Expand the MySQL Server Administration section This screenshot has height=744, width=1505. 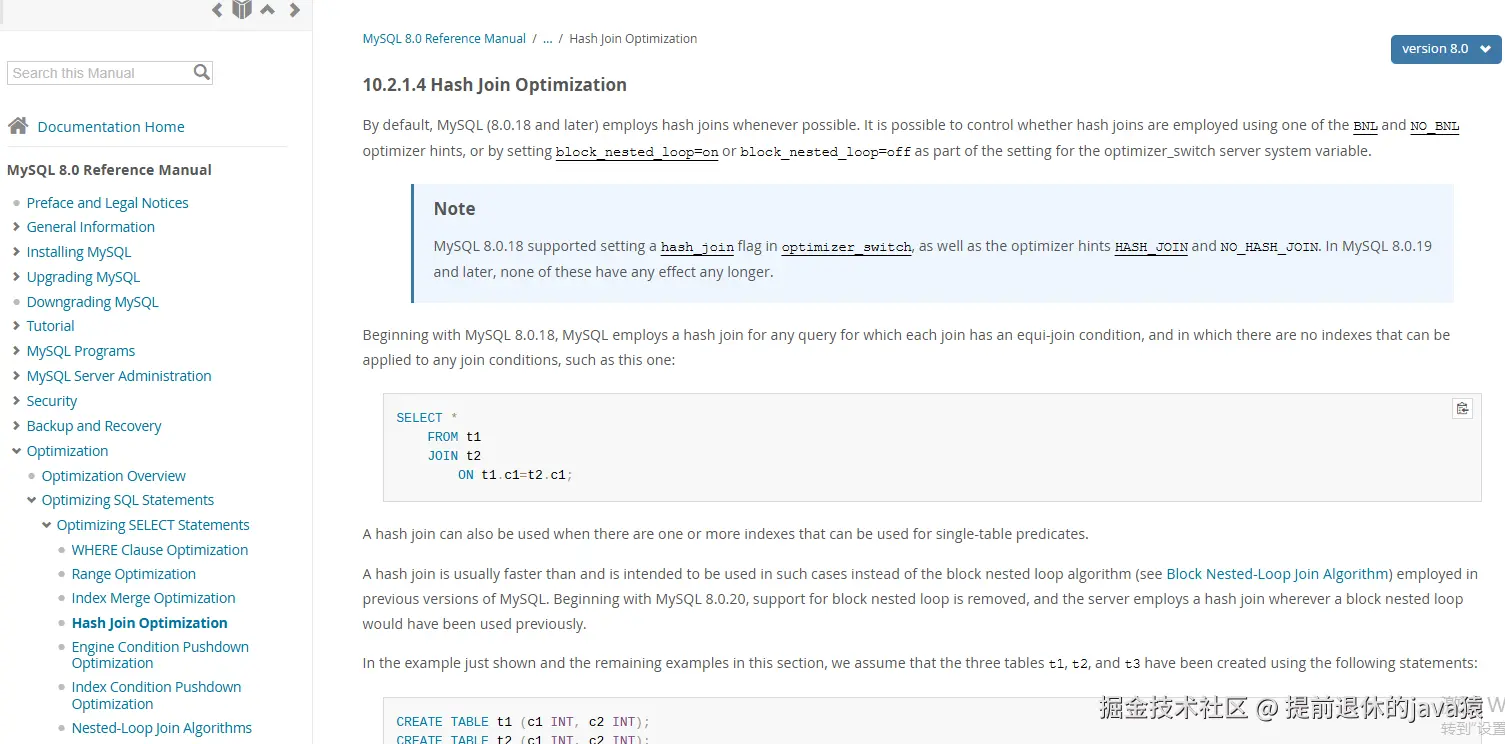click(x=16, y=376)
